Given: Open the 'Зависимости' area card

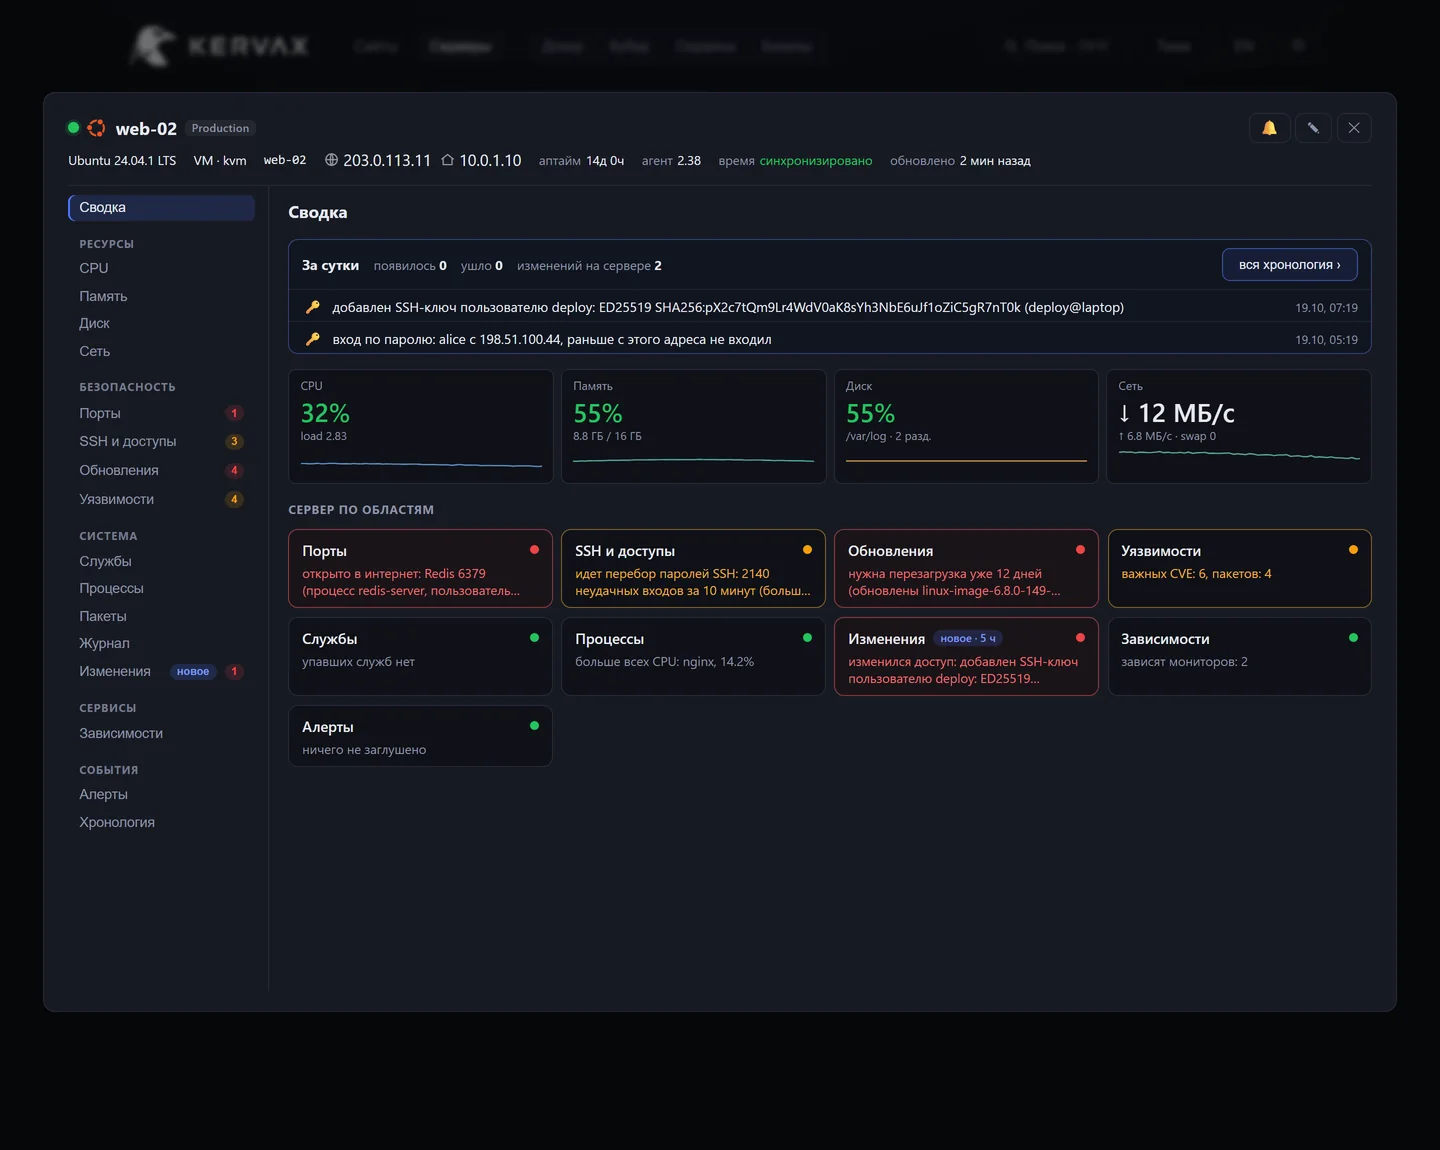Looking at the screenshot, I should tap(1239, 656).
